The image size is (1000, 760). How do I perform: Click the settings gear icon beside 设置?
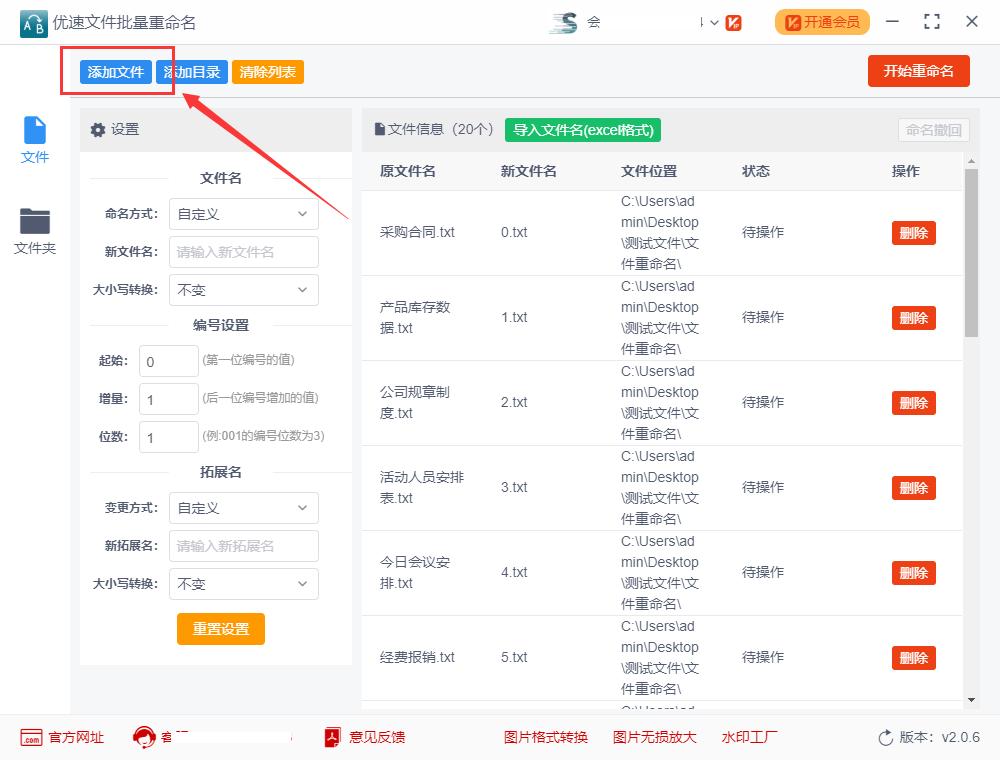coord(98,130)
